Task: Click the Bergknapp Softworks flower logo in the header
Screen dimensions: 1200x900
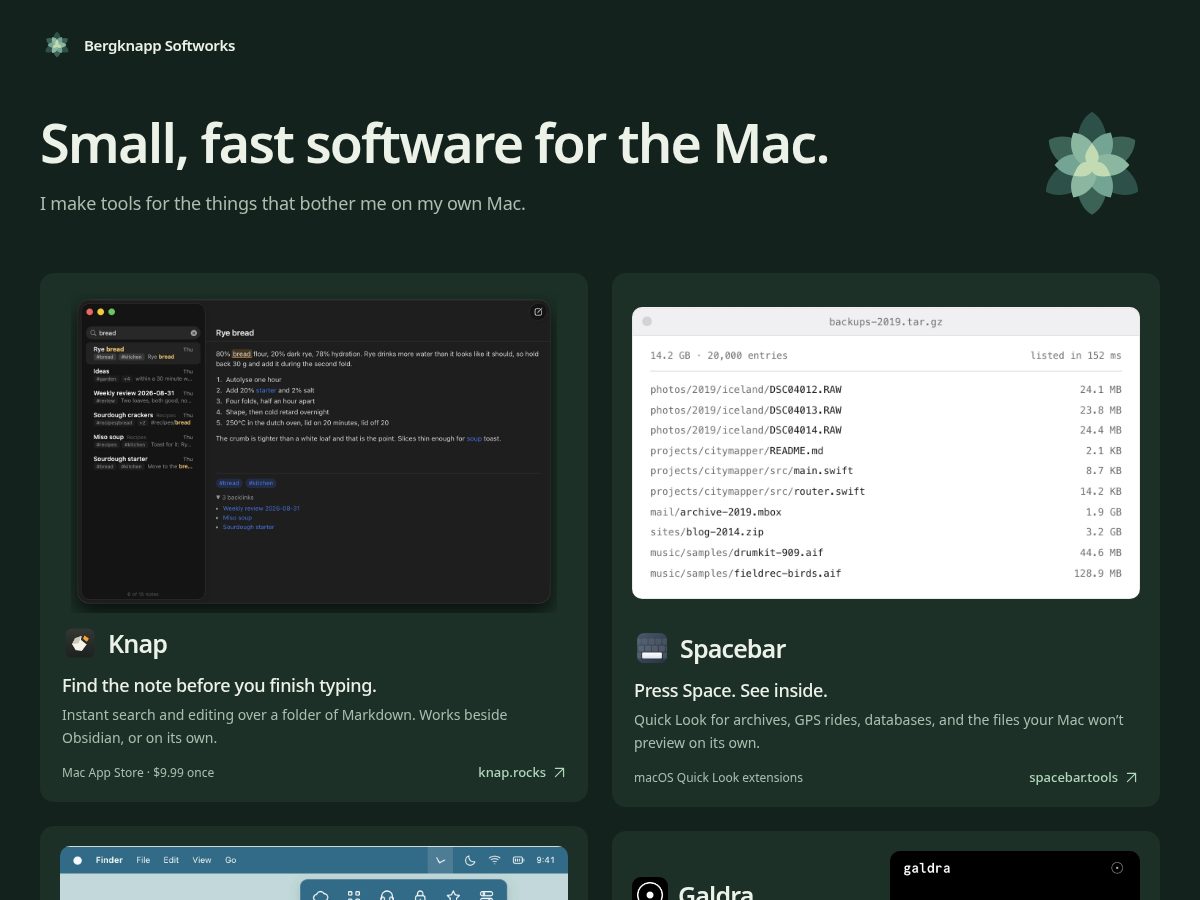Action: point(57,45)
